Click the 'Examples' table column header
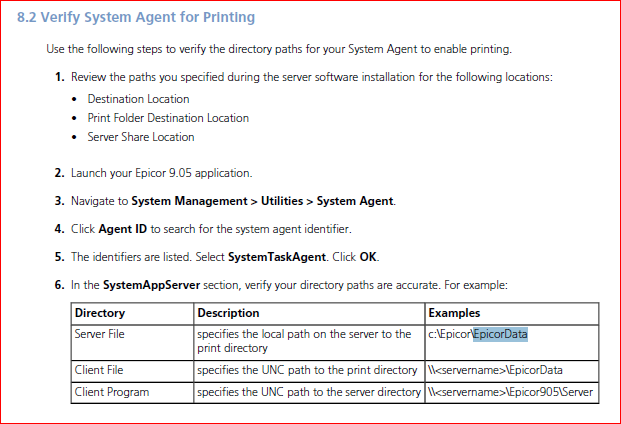The width and height of the screenshot is (621, 424). pos(453,313)
